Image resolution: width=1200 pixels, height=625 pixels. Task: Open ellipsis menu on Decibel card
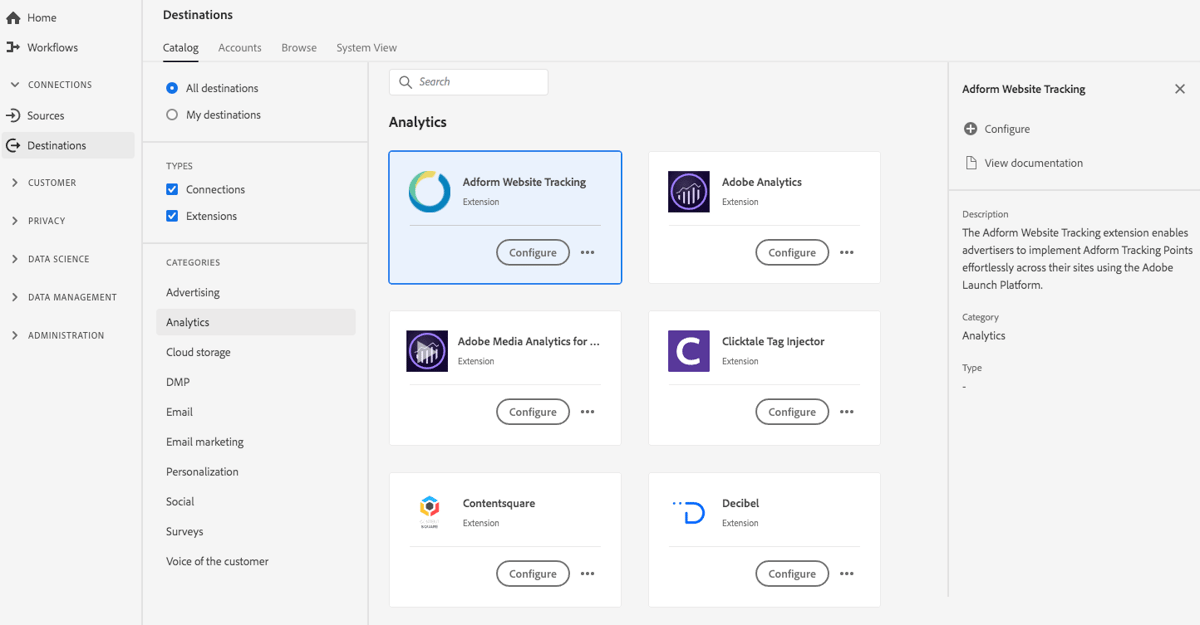click(x=846, y=573)
